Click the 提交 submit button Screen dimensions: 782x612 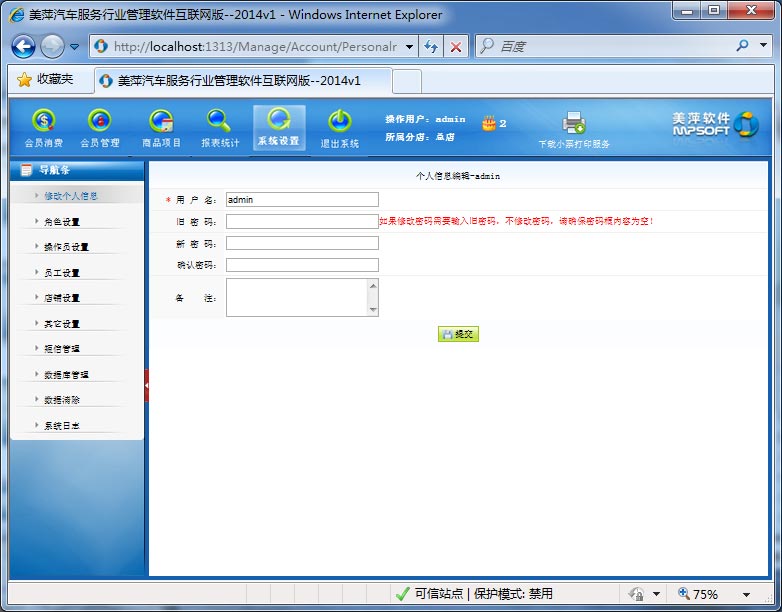tap(458, 334)
